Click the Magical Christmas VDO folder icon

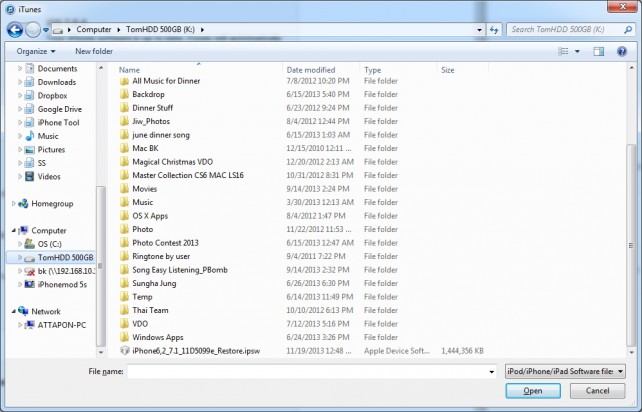coord(124,162)
